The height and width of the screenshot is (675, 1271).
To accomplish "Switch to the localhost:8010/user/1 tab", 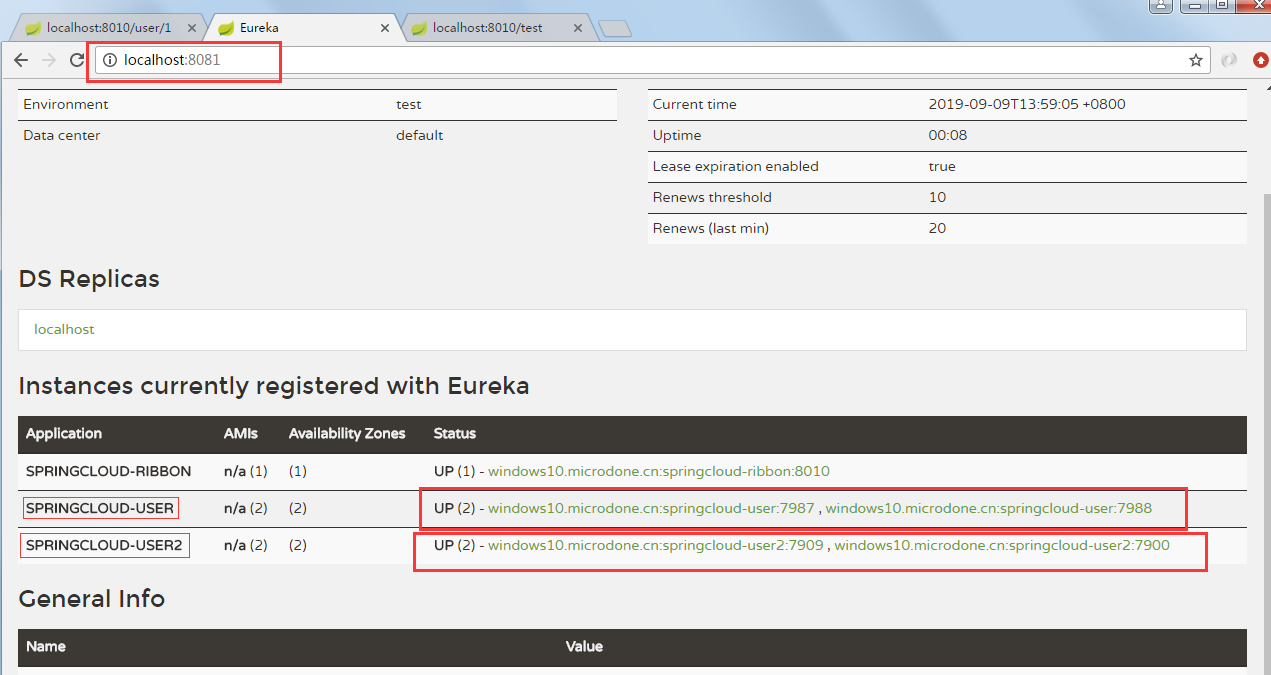I will (x=109, y=28).
